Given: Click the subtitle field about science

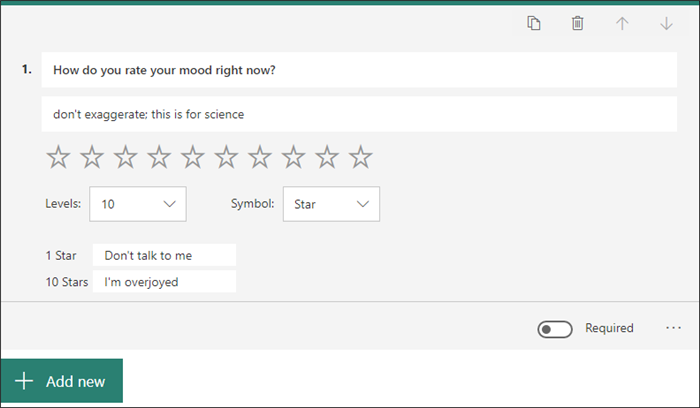Looking at the screenshot, I should click(359, 114).
